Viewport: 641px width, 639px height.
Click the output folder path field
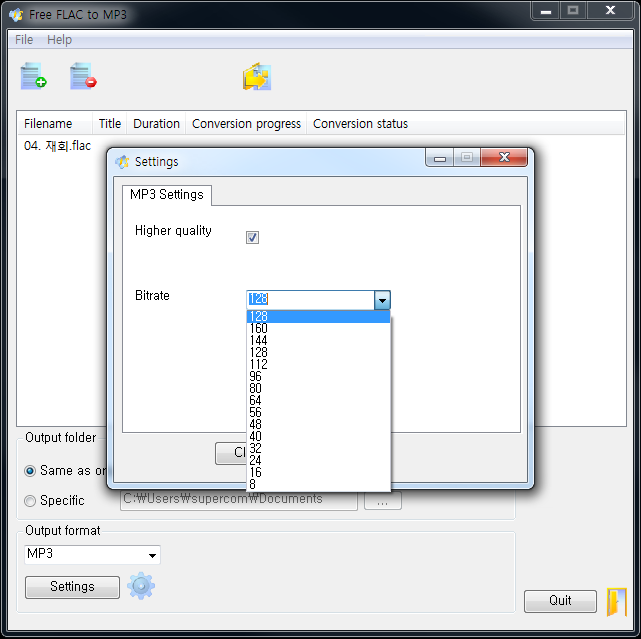click(239, 500)
